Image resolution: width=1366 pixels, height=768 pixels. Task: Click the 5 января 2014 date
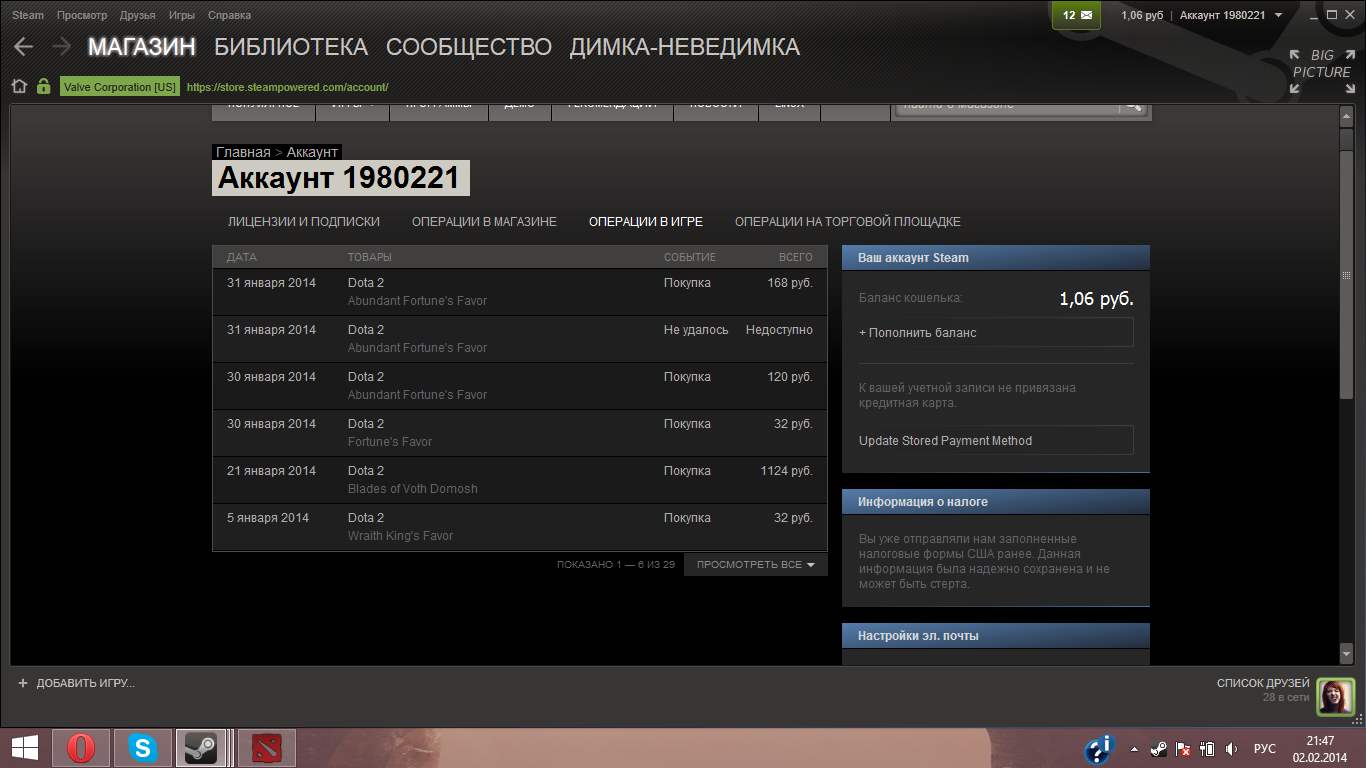click(x=268, y=518)
